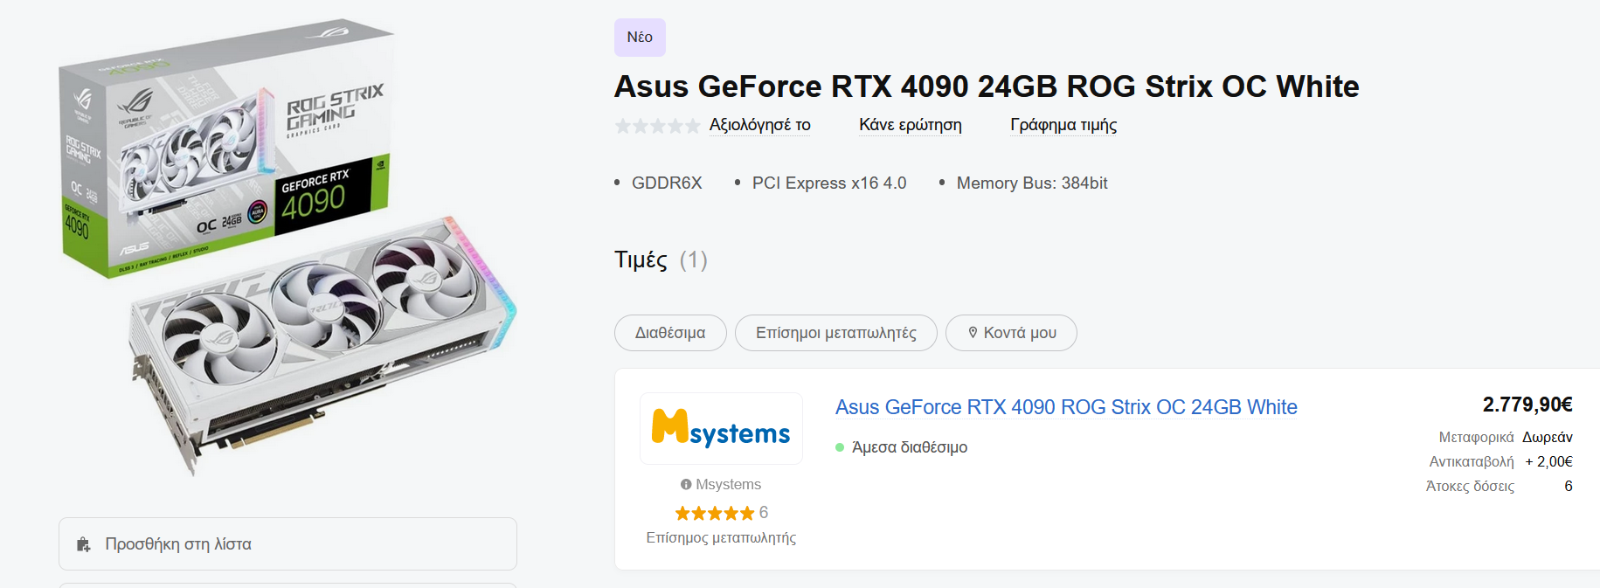The image size is (1600, 588).
Task: Click the product title heading
Action: pyautogui.click(x=986, y=86)
